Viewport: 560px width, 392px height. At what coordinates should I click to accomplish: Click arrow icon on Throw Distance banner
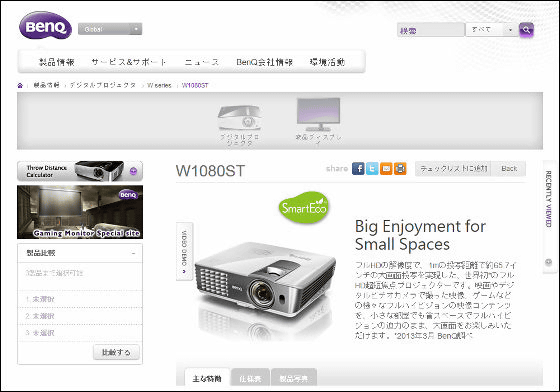133,171
